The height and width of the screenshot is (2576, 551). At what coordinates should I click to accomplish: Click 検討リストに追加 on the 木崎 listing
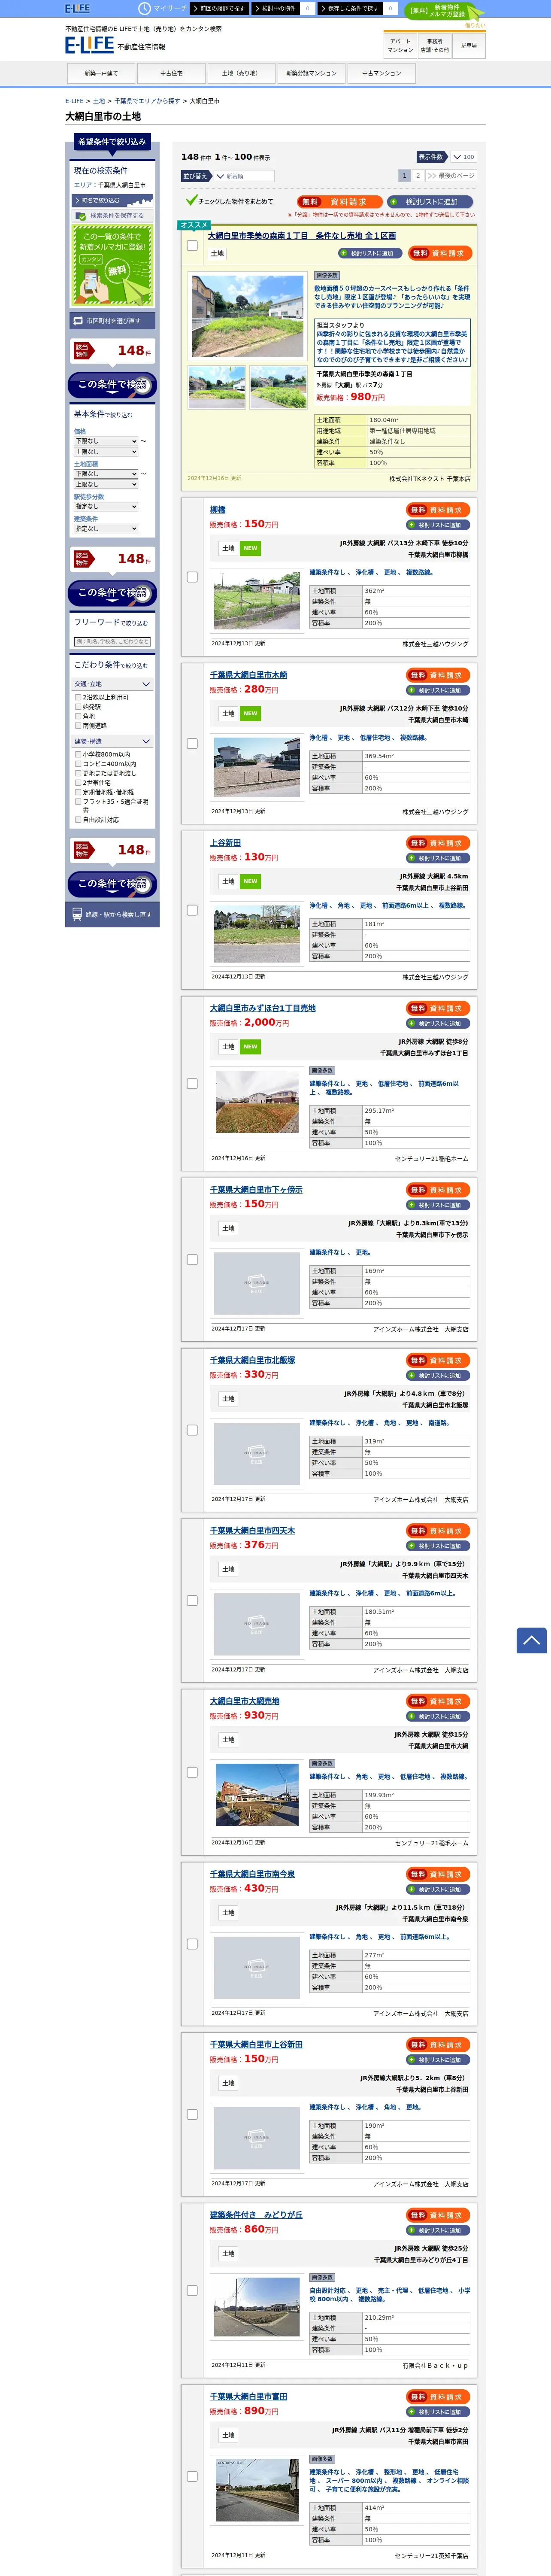pyautogui.click(x=439, y=690)
